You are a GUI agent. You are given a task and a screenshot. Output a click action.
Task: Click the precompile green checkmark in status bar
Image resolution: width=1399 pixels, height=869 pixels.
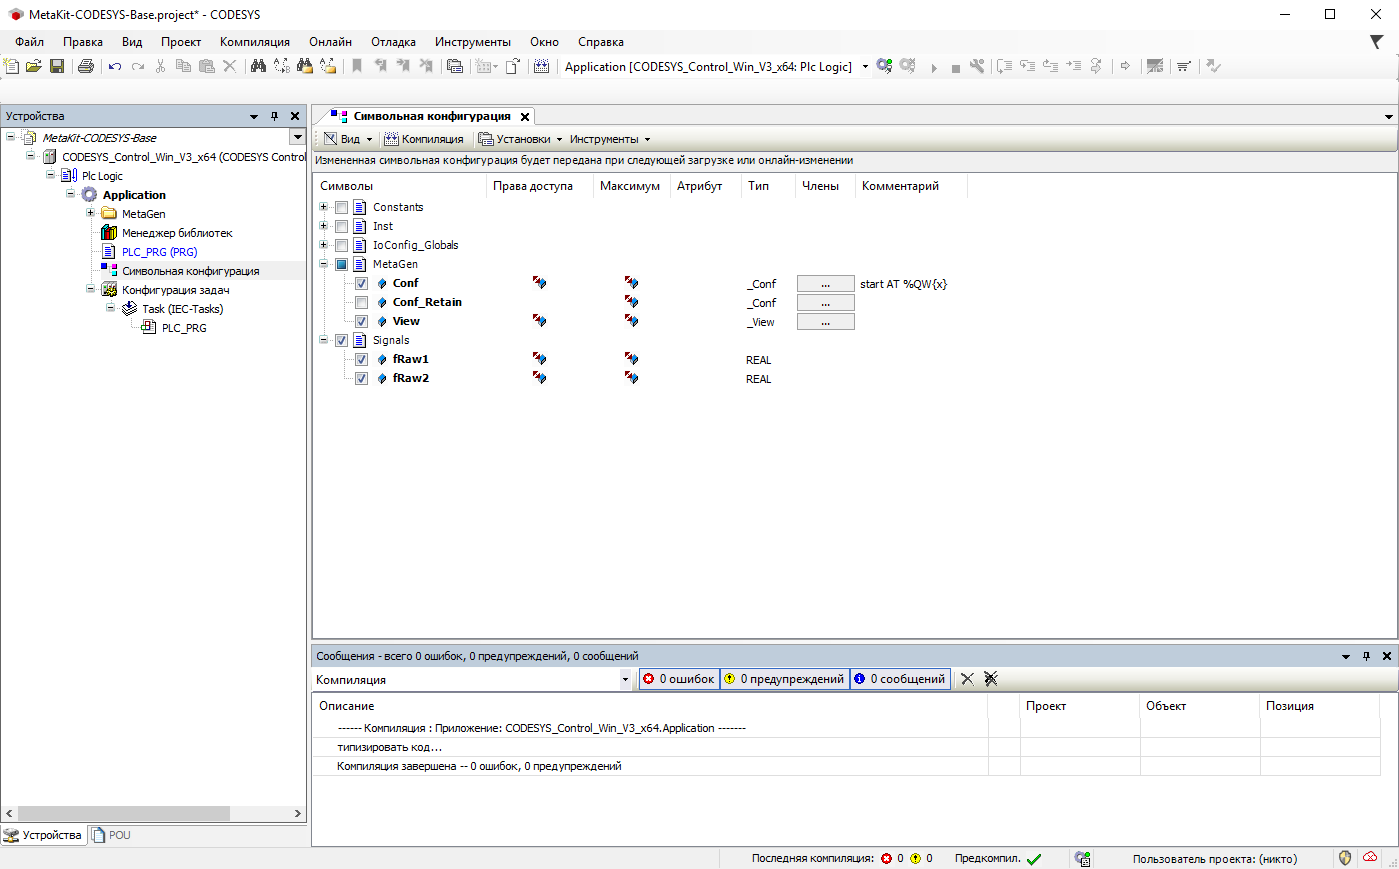(1034, 859)
